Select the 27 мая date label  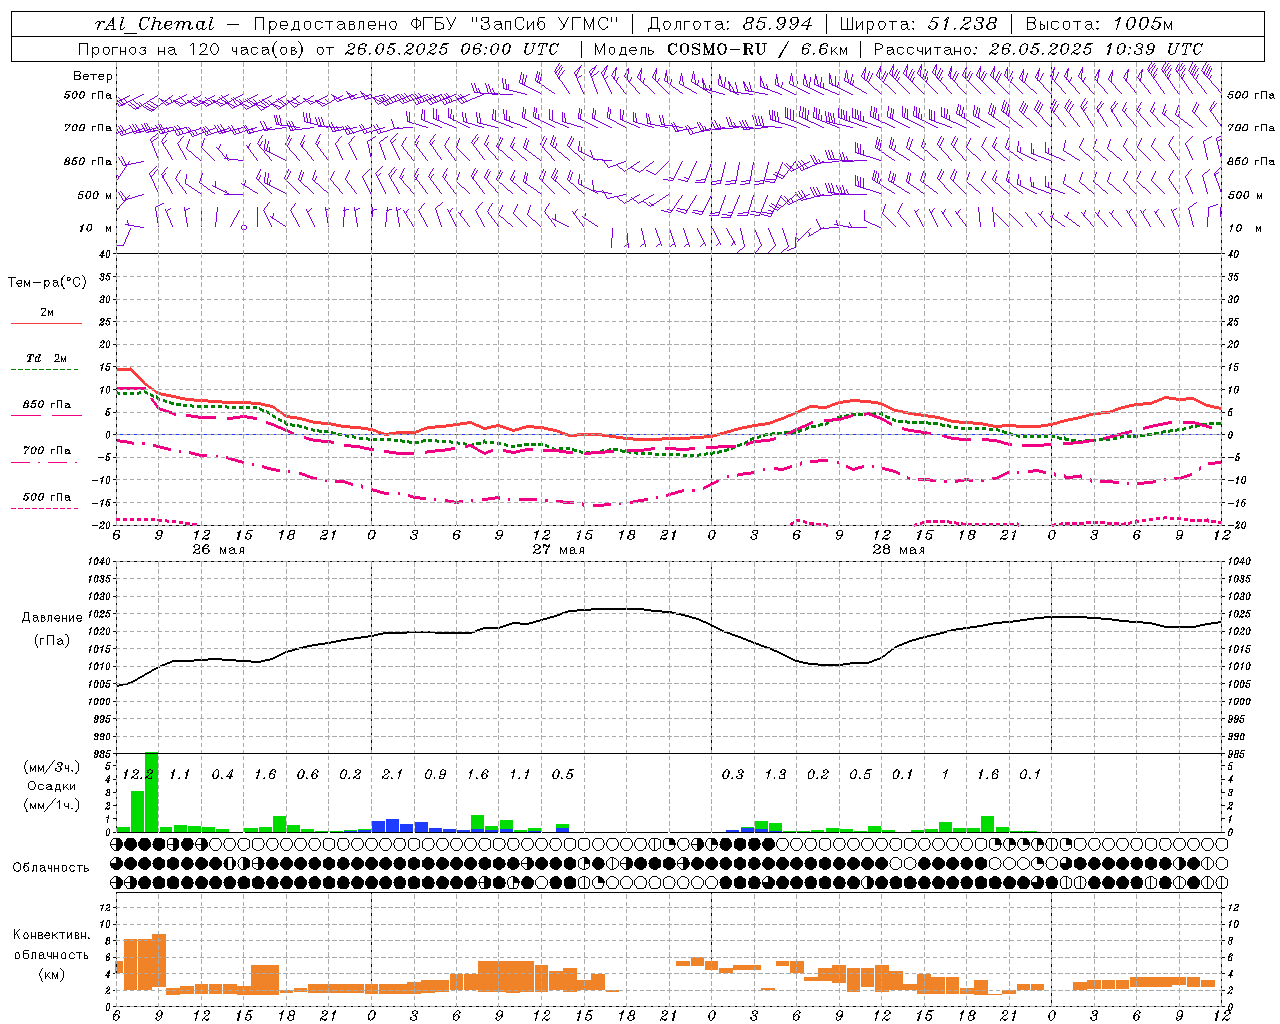558,550
